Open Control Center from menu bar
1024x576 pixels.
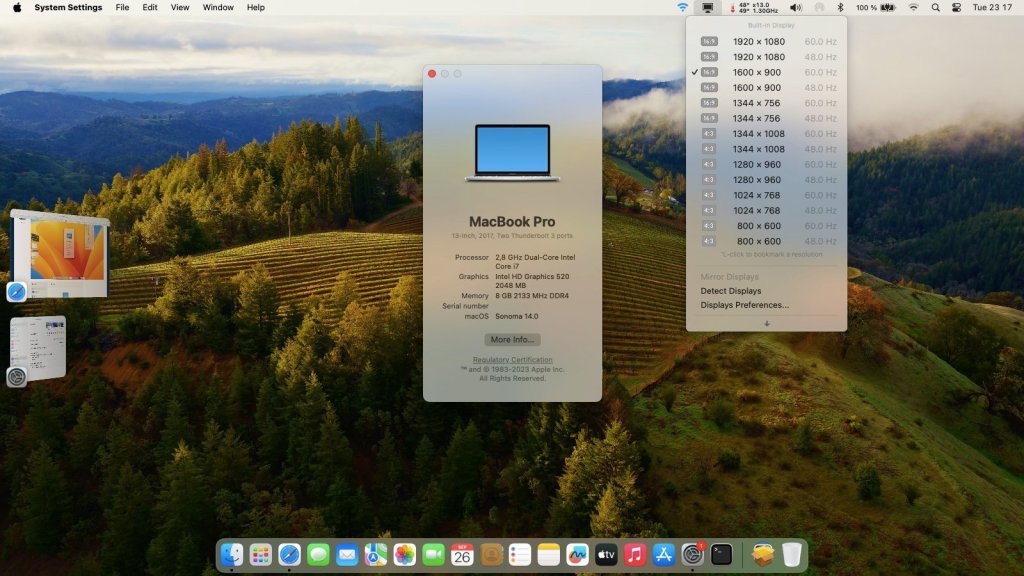(x=957, y=7)
